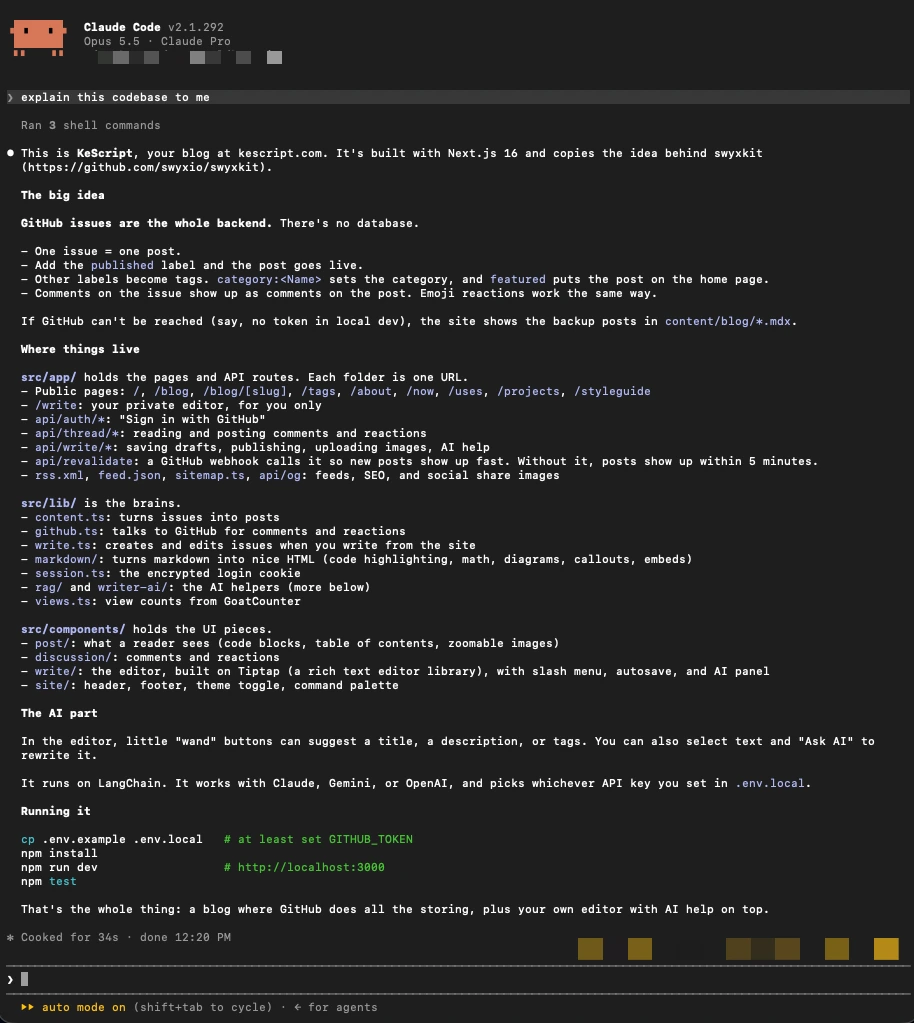Click the prompt chevron beside the input
This screenshot has height=1023, width=914.
[10, 979]
